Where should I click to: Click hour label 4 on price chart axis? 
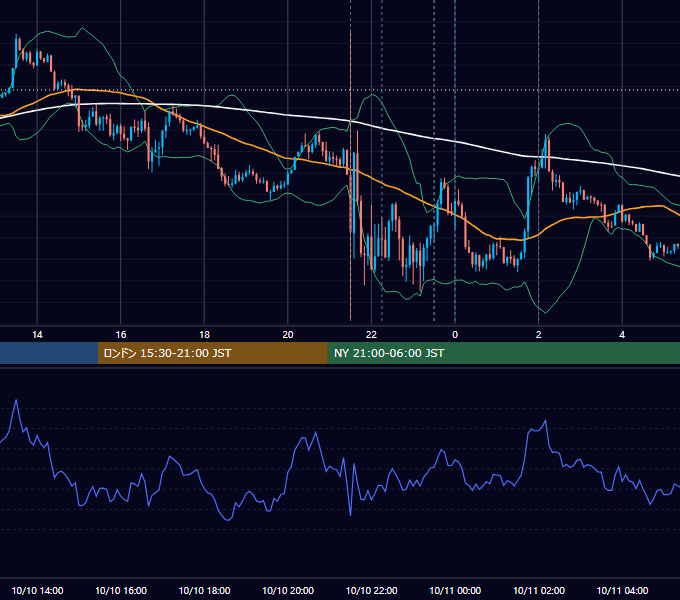point(622,335)
